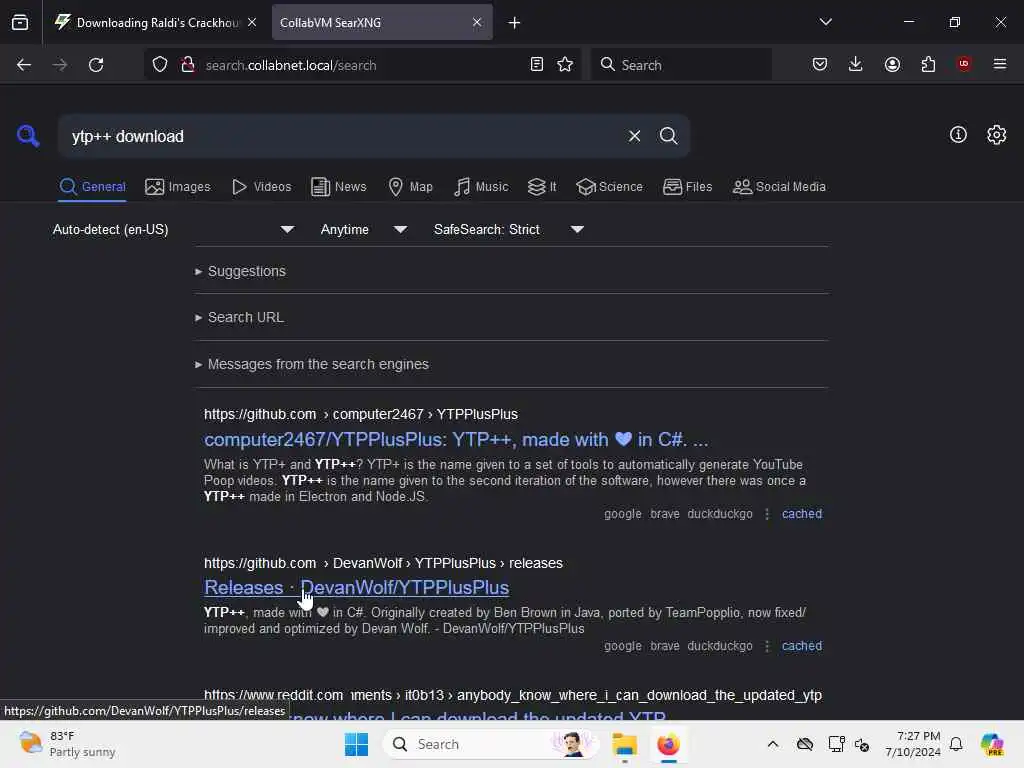Viewport: 1024px width, 768px height.
Task: Open a new tab with plus icon
Action: pyautogui.click(x=515, y=23)
